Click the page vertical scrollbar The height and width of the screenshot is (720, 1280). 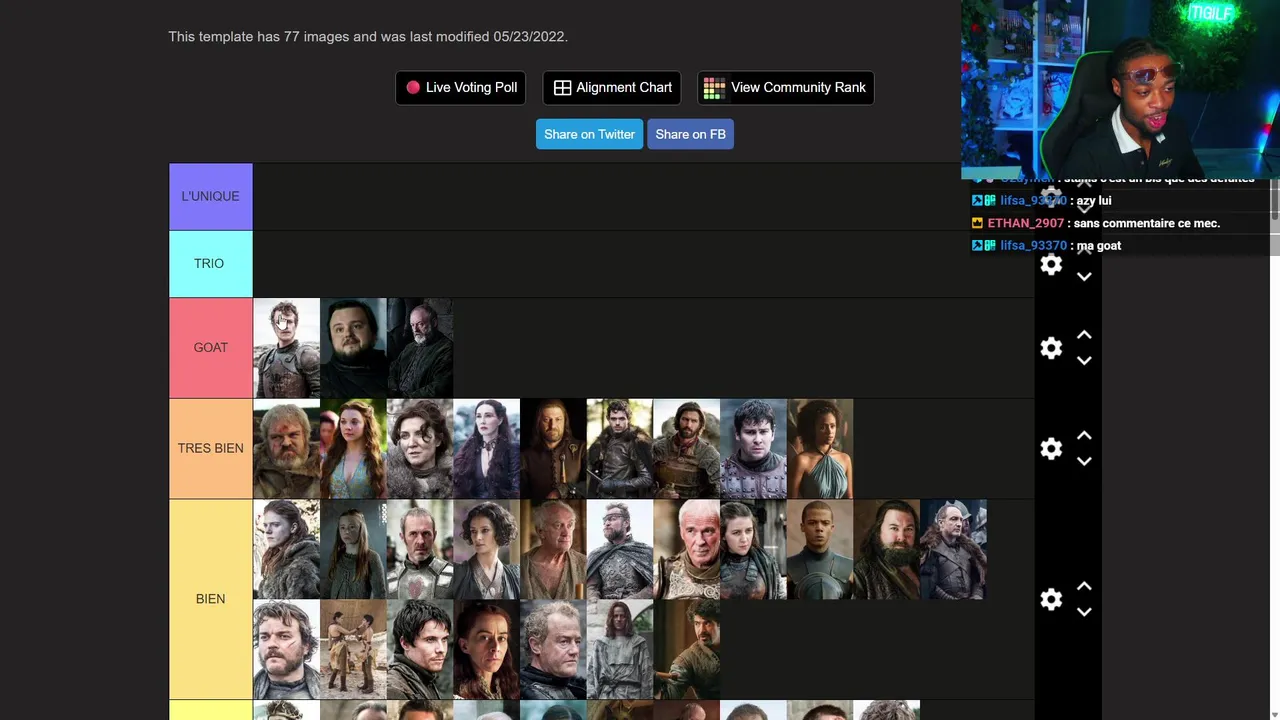1275,200
